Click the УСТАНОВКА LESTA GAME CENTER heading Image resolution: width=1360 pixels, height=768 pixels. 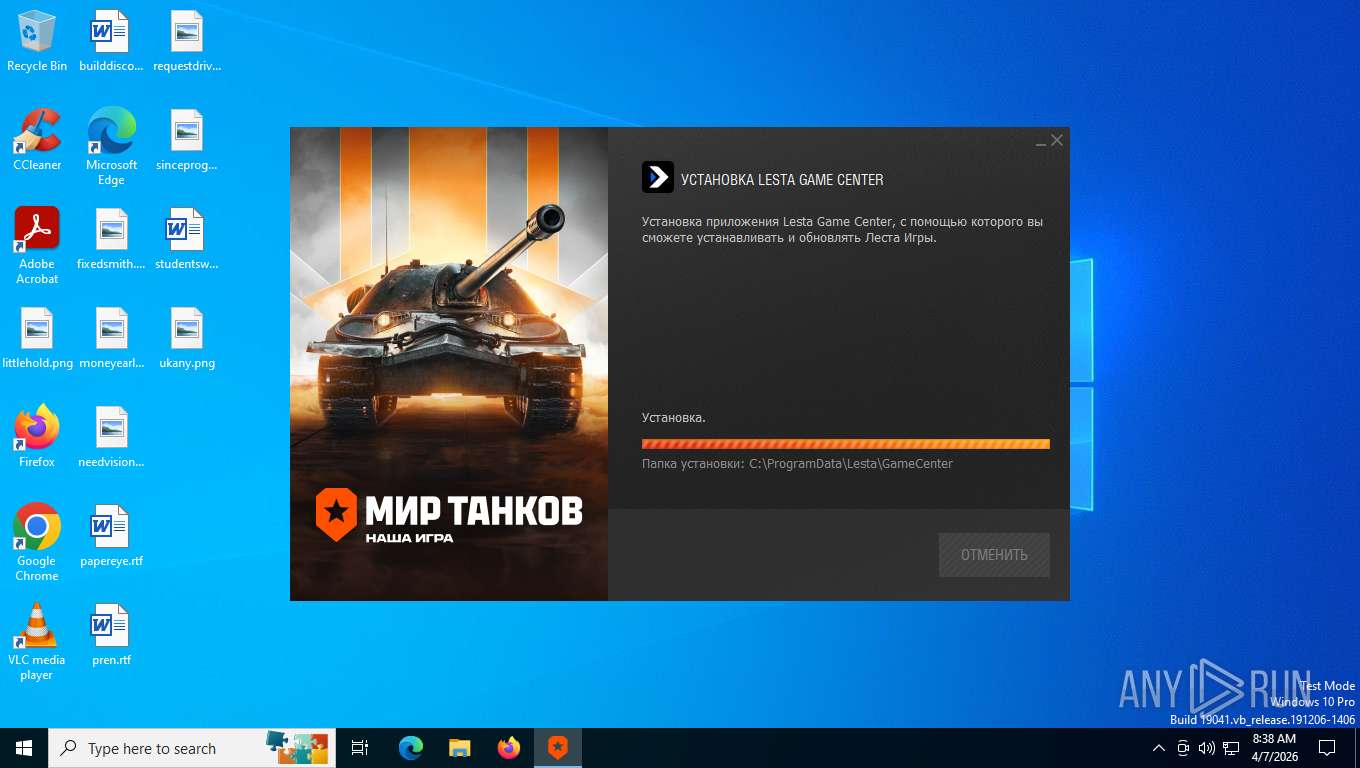click(x=782, y=180)
